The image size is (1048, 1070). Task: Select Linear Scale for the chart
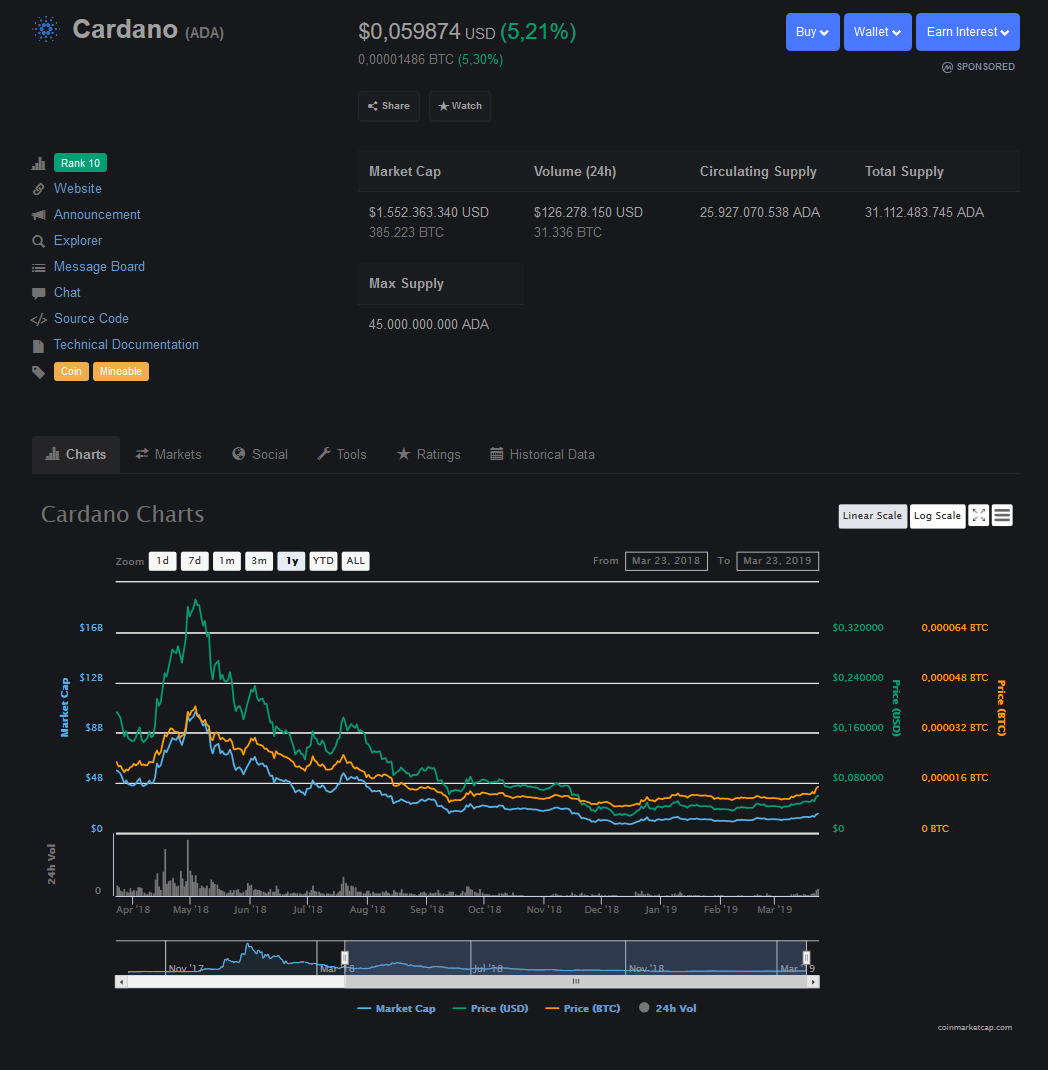click(872, 516)
